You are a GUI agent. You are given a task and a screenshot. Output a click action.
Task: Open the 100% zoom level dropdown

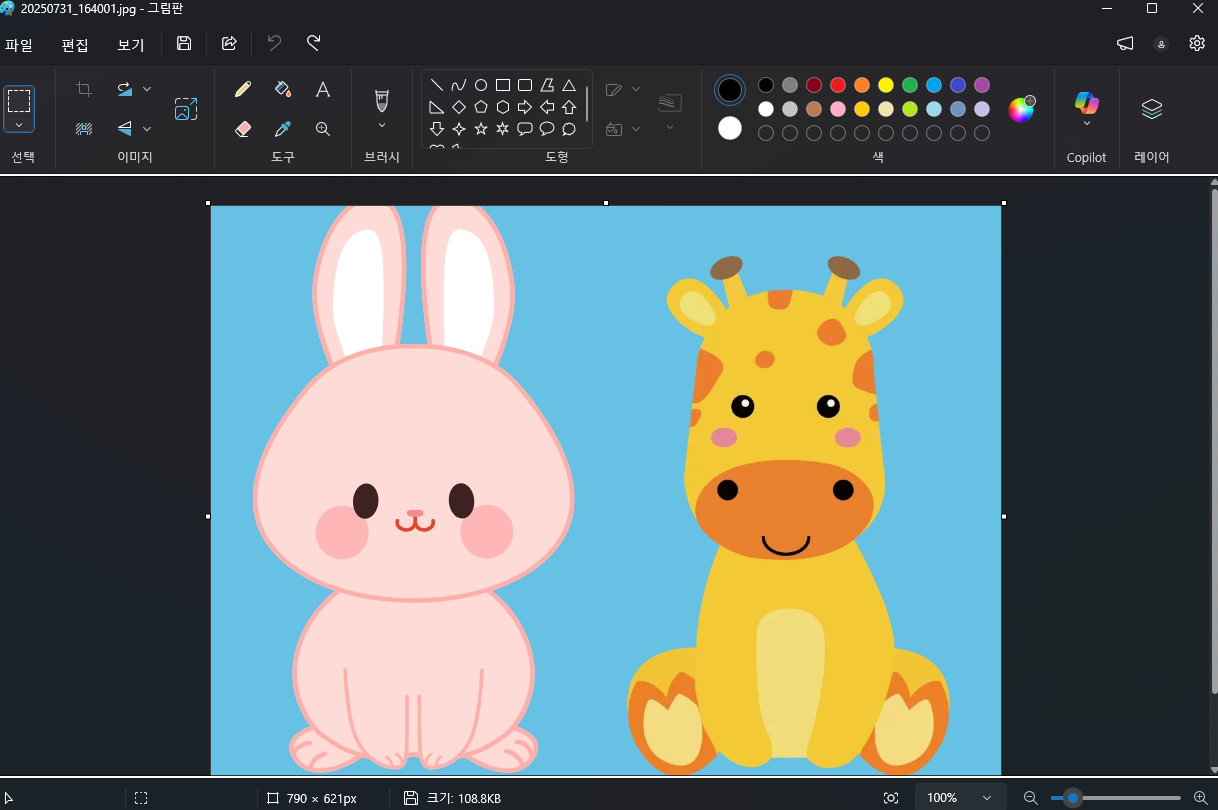pos(960,798)
